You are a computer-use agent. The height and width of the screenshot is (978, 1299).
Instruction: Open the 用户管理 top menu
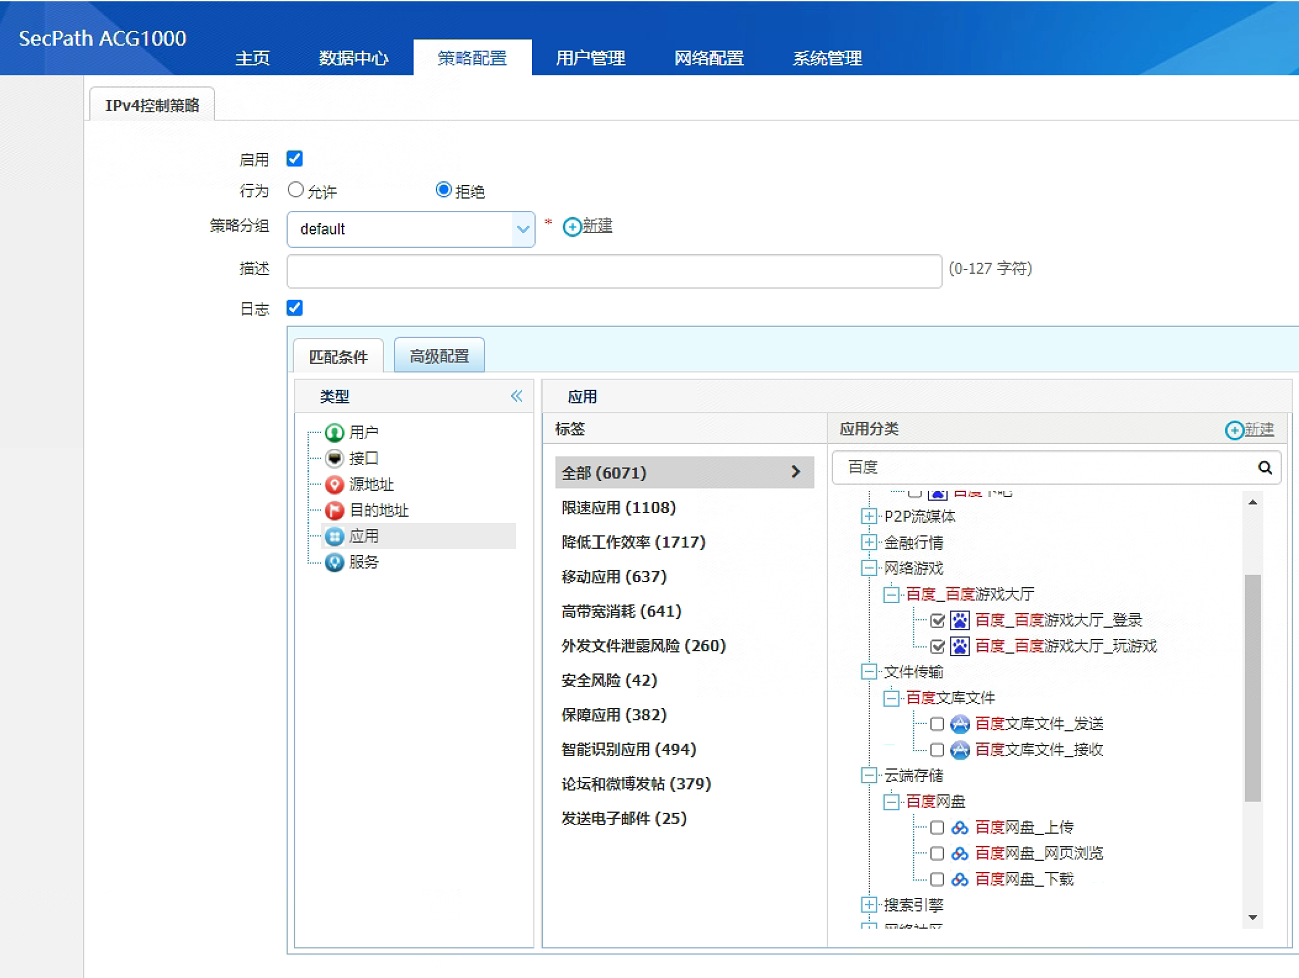[591, 58]
